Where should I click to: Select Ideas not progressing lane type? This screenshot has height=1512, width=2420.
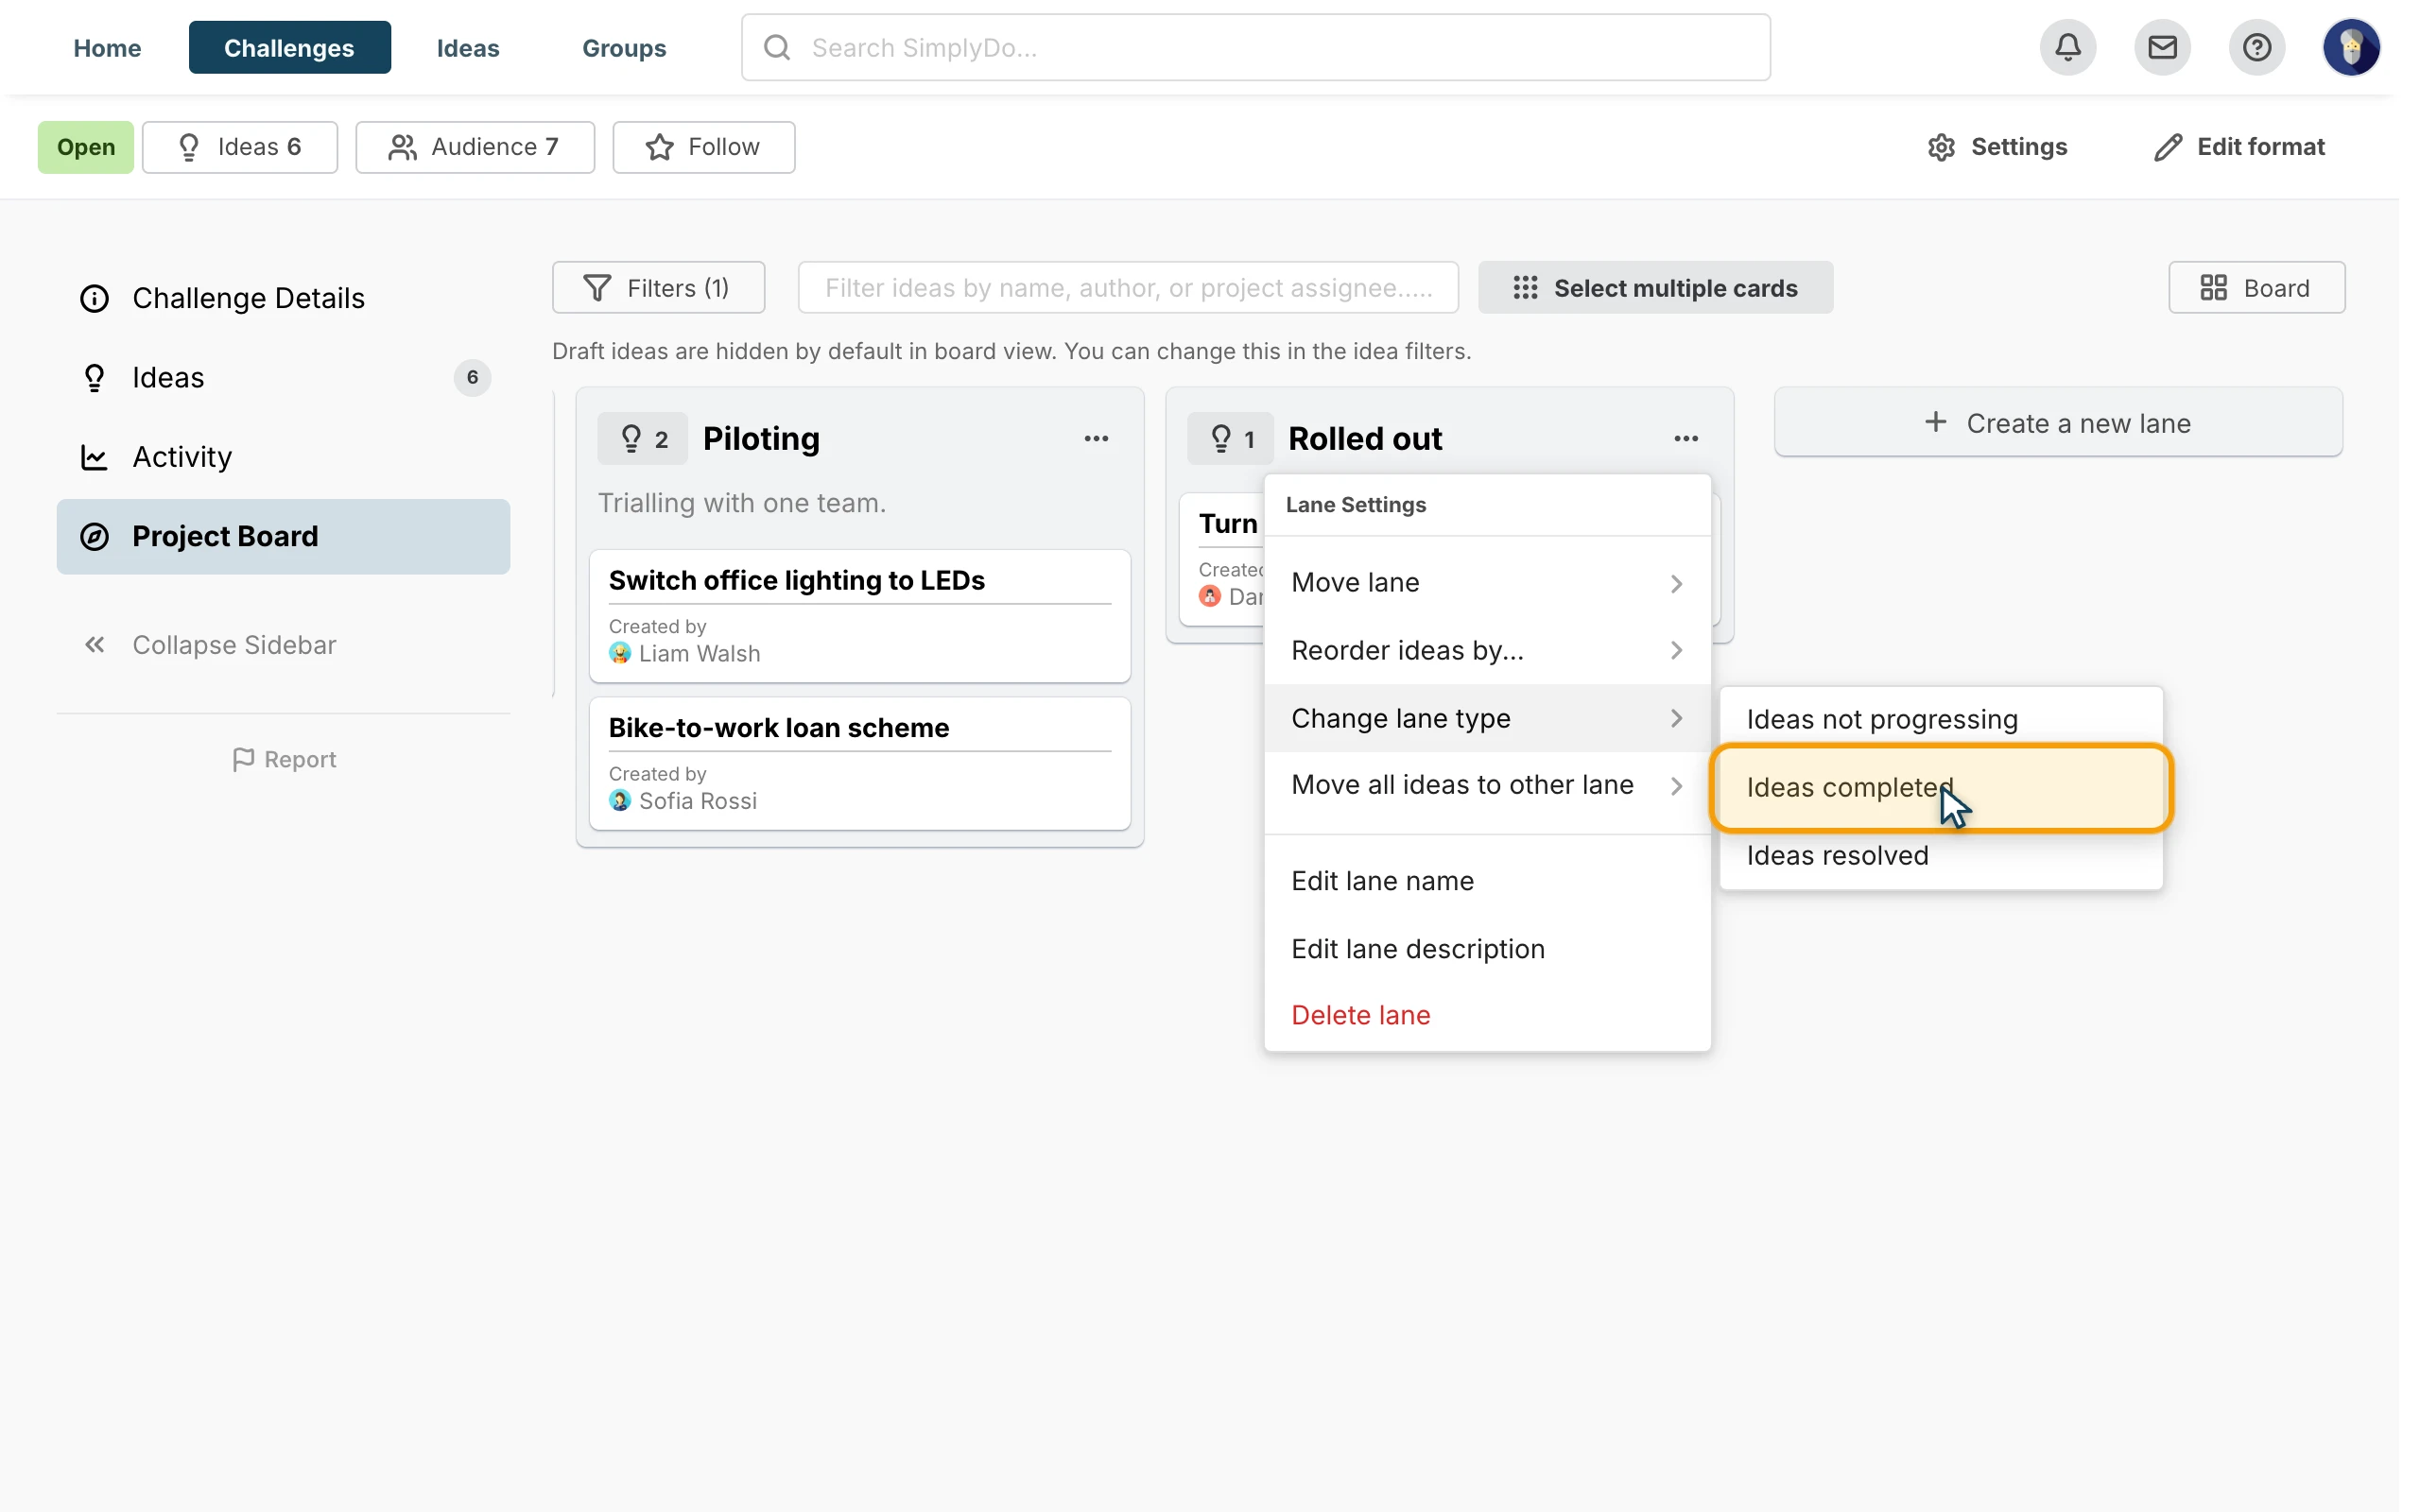pos(1941,719)
